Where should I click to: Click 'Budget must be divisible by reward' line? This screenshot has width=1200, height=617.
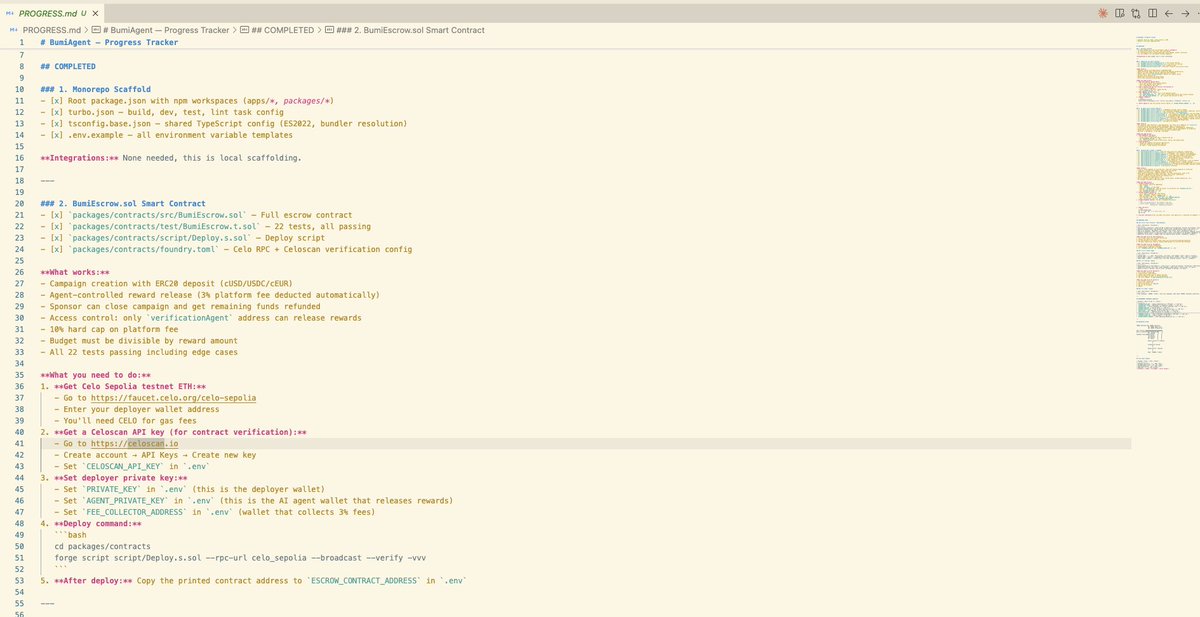click(x=142, y=342)
